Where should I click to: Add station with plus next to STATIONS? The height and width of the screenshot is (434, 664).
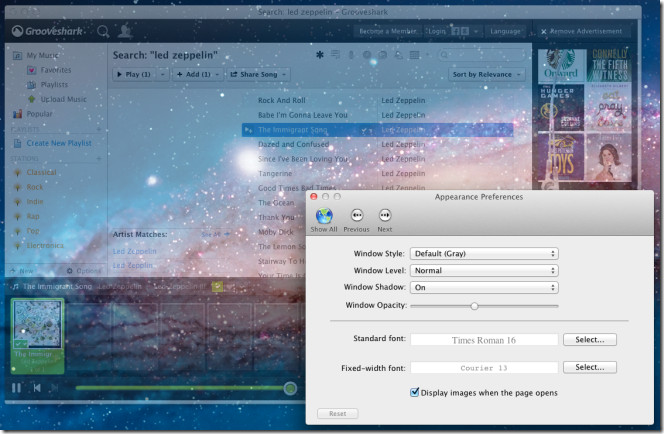(x=99, y=158)
